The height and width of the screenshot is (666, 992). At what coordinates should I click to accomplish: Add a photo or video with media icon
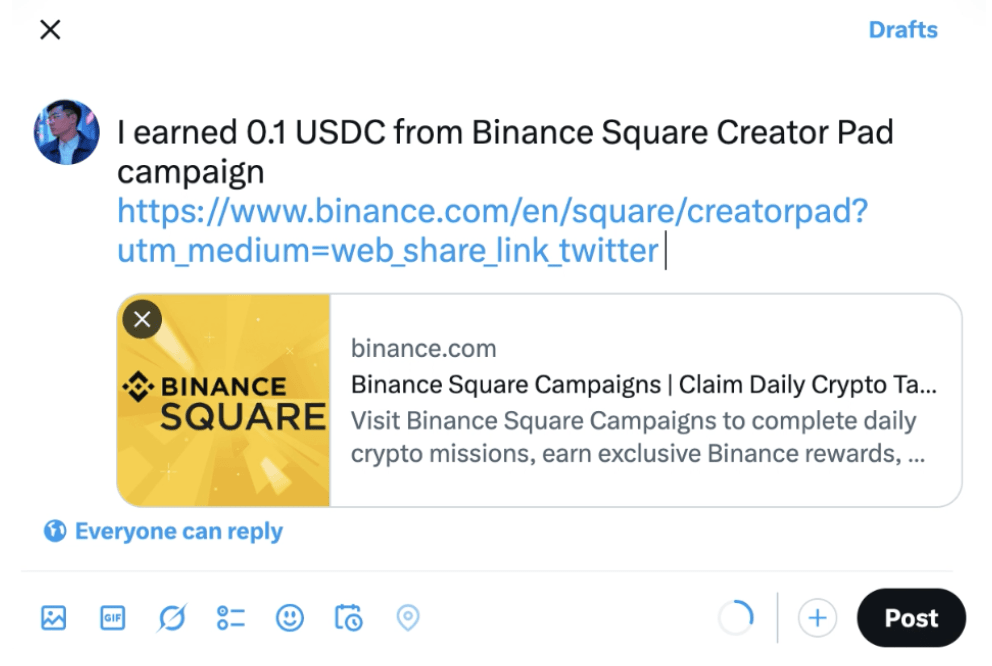(53, 618)
